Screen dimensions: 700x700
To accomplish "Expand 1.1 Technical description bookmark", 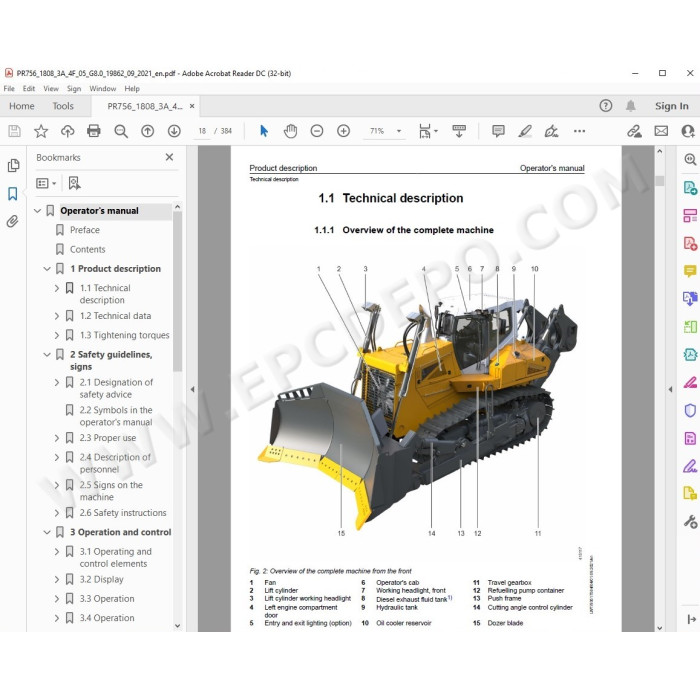I will point(57,288).
